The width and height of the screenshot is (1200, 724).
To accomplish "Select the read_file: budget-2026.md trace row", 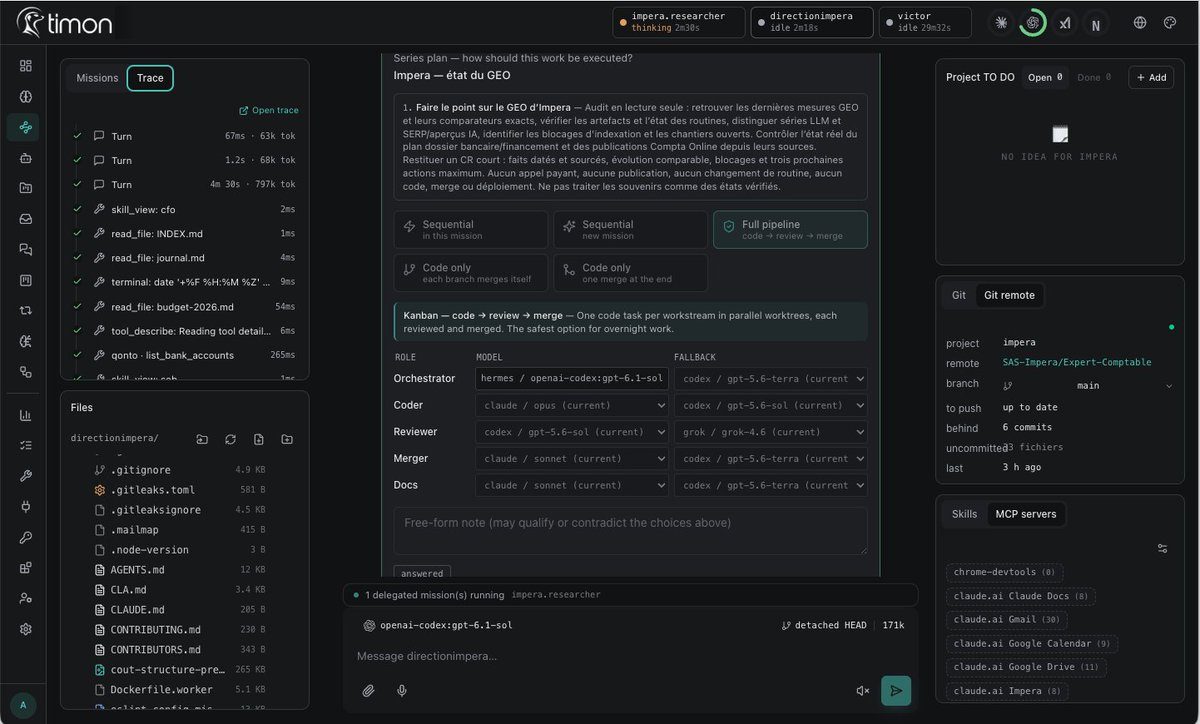I will pos(184,306).
